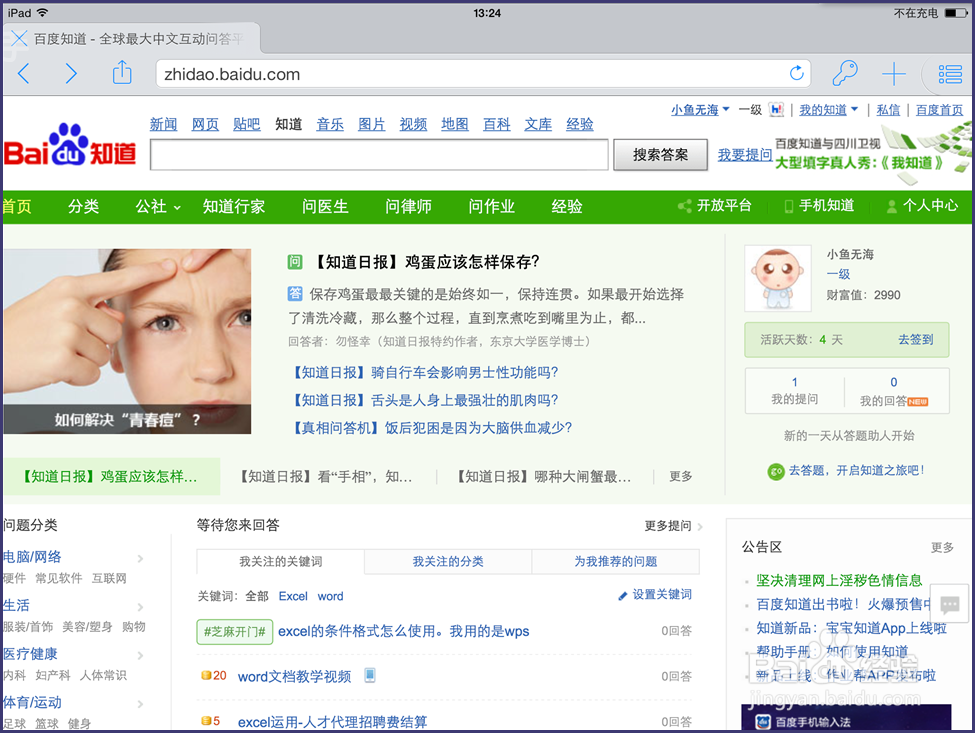Expand 电脑/网络 category arrow
This screenshot has width=975, height=733.
pos(140,558)
